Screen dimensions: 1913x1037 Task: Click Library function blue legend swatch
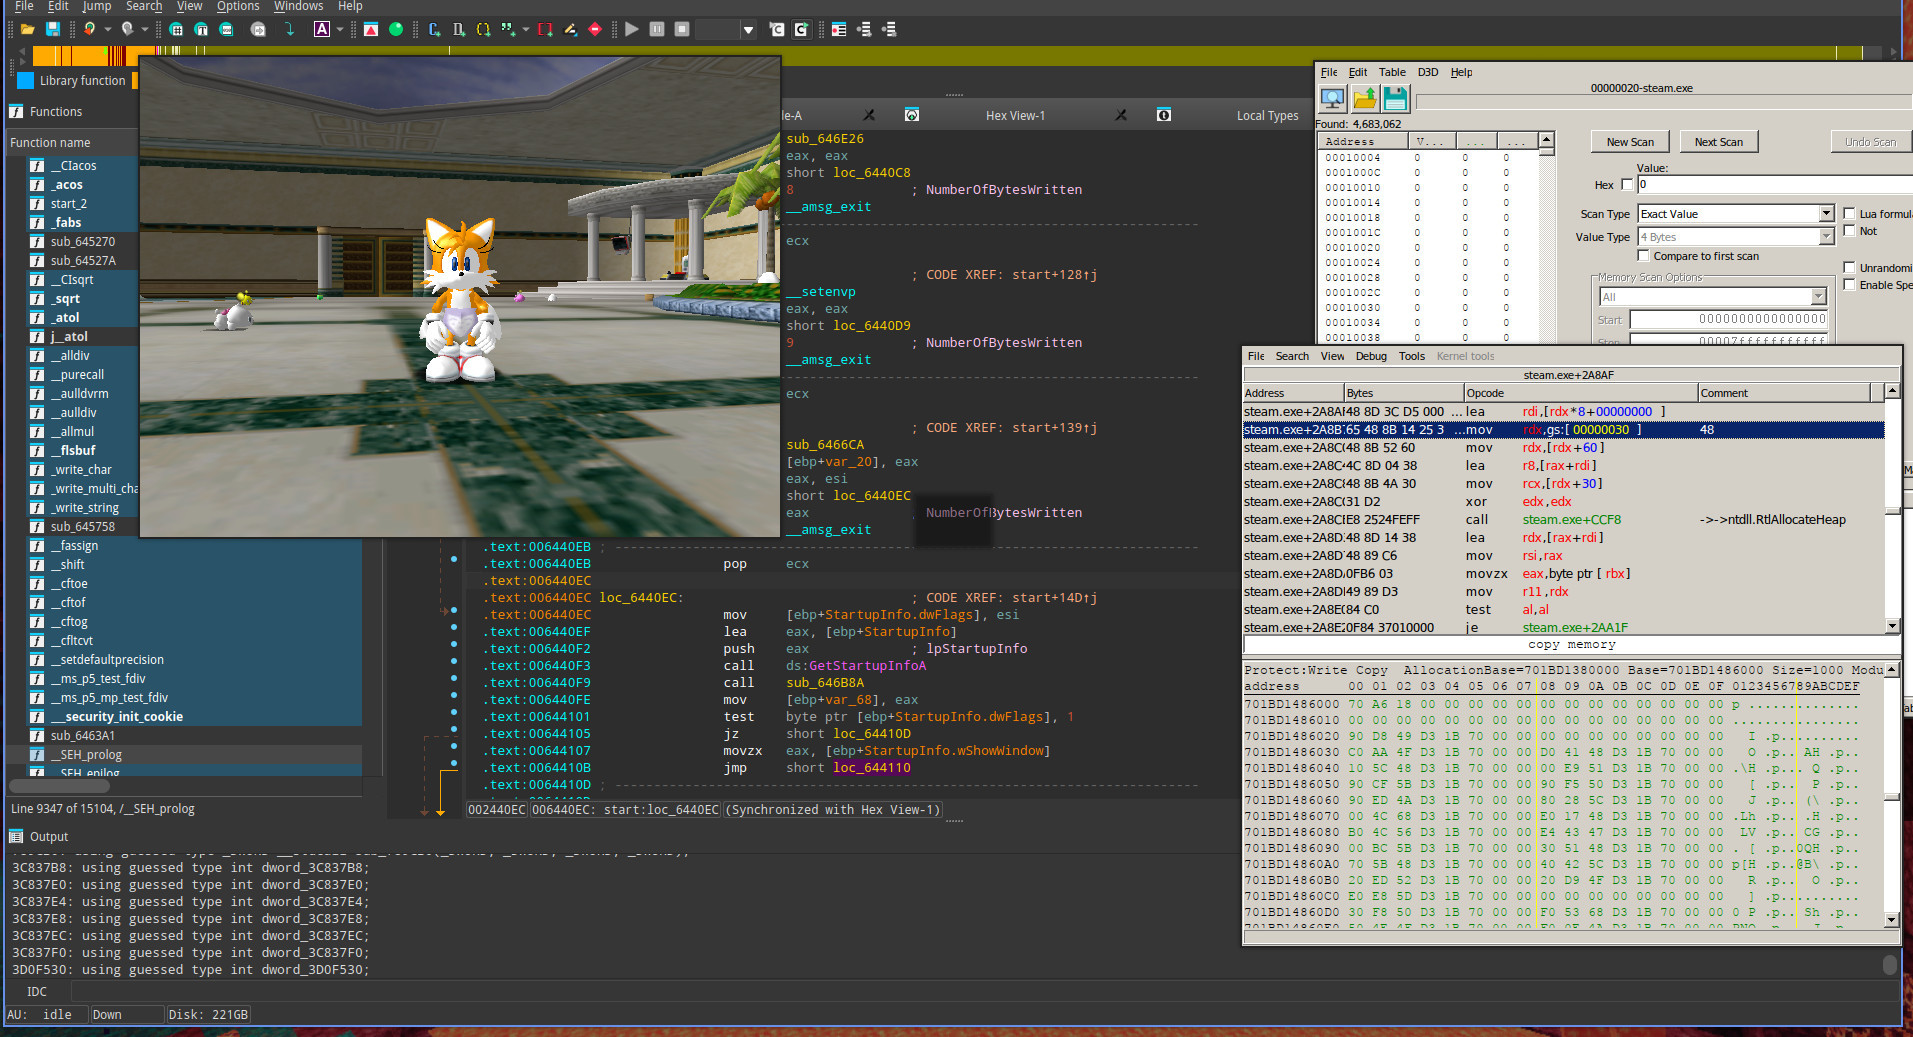(26, 80)
